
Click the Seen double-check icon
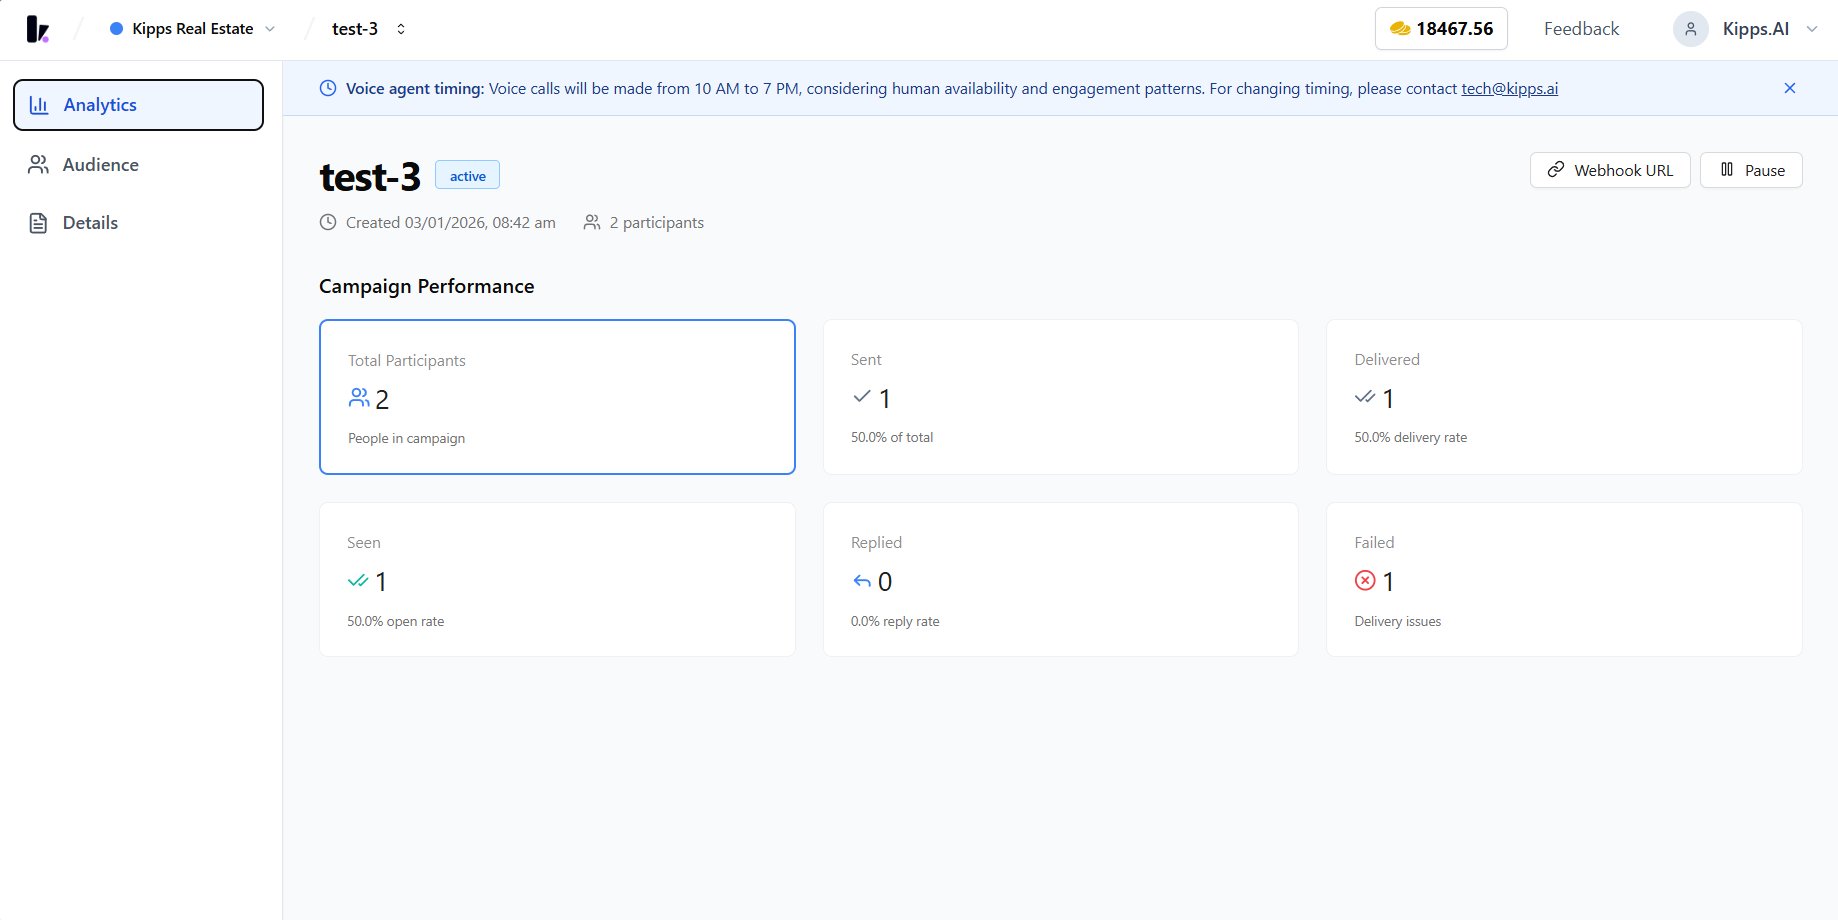tap(358, 581)
